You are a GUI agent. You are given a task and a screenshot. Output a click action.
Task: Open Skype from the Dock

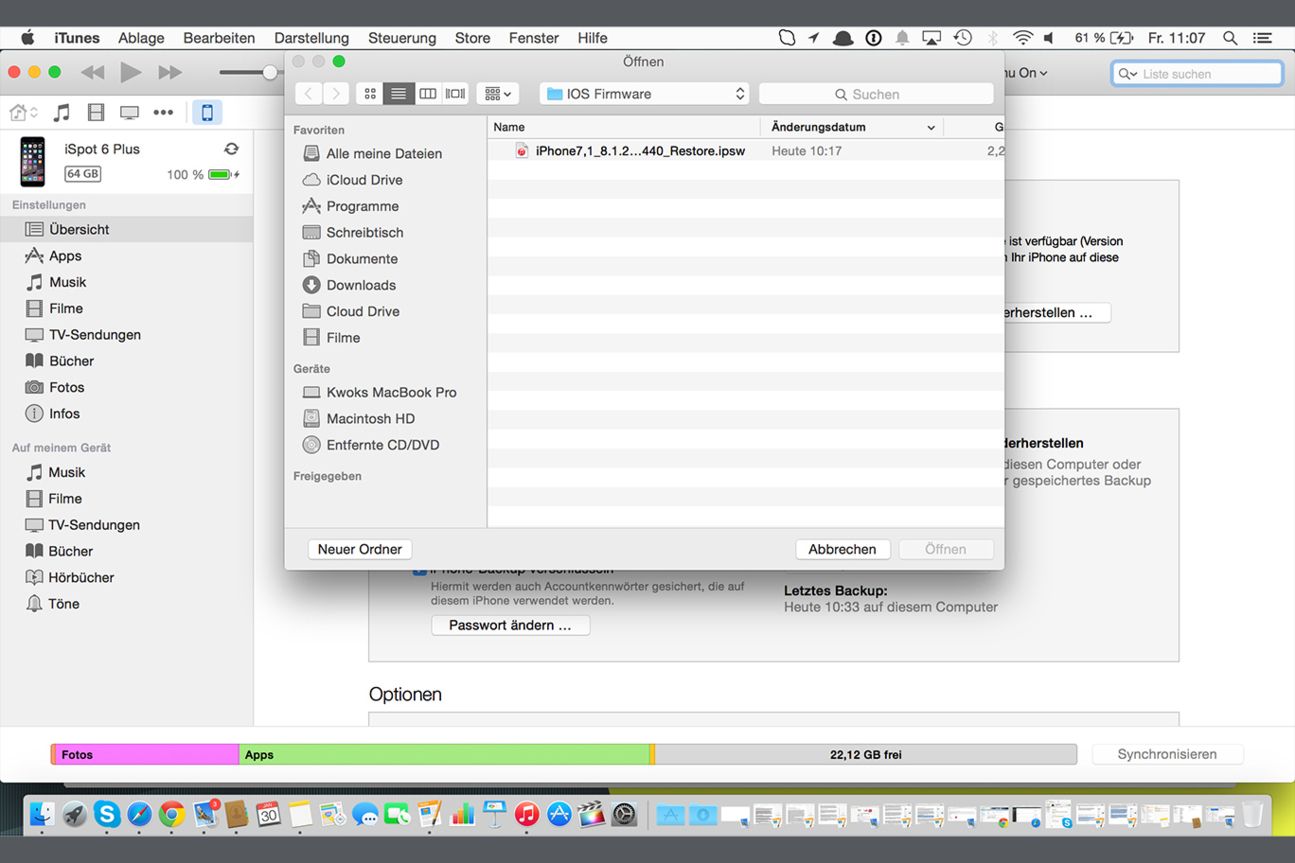pyautogui.click(x=107, y=814)
